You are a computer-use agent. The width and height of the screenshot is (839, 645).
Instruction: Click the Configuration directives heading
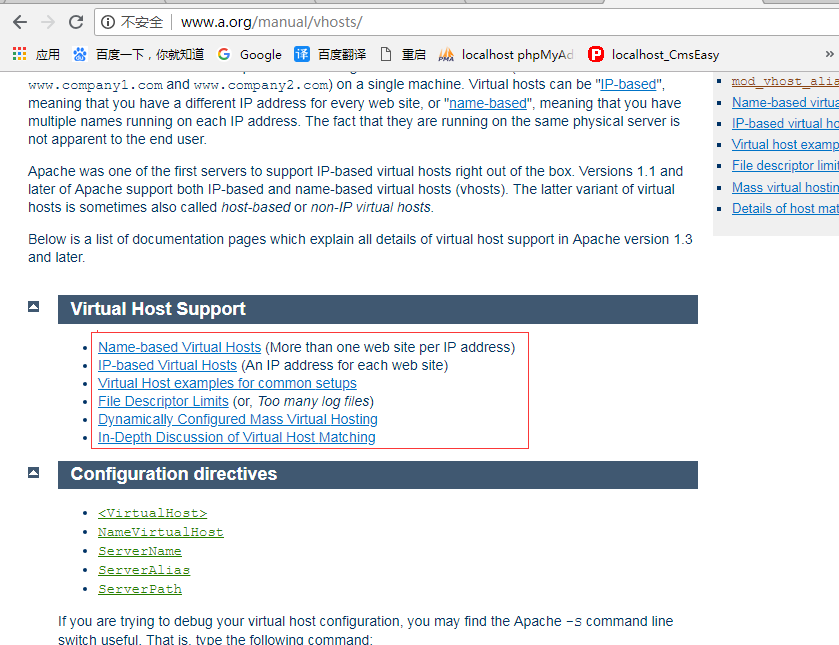[x=174, y=474]
